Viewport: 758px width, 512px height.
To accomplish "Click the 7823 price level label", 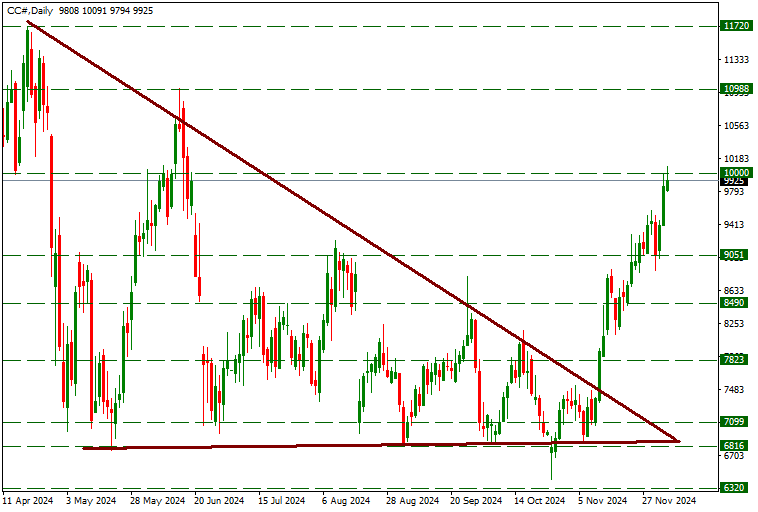I will (x=736, y=359).
